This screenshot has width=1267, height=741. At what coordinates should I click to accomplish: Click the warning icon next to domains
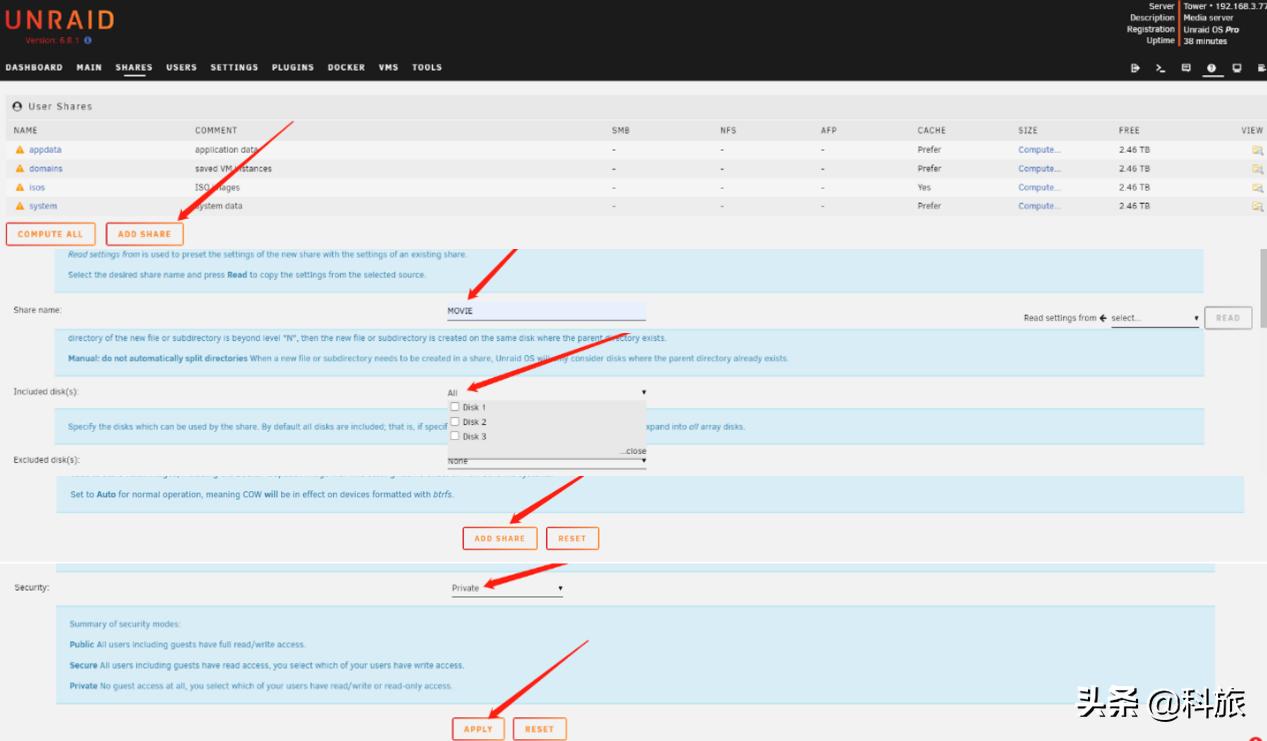coord(20,169)
